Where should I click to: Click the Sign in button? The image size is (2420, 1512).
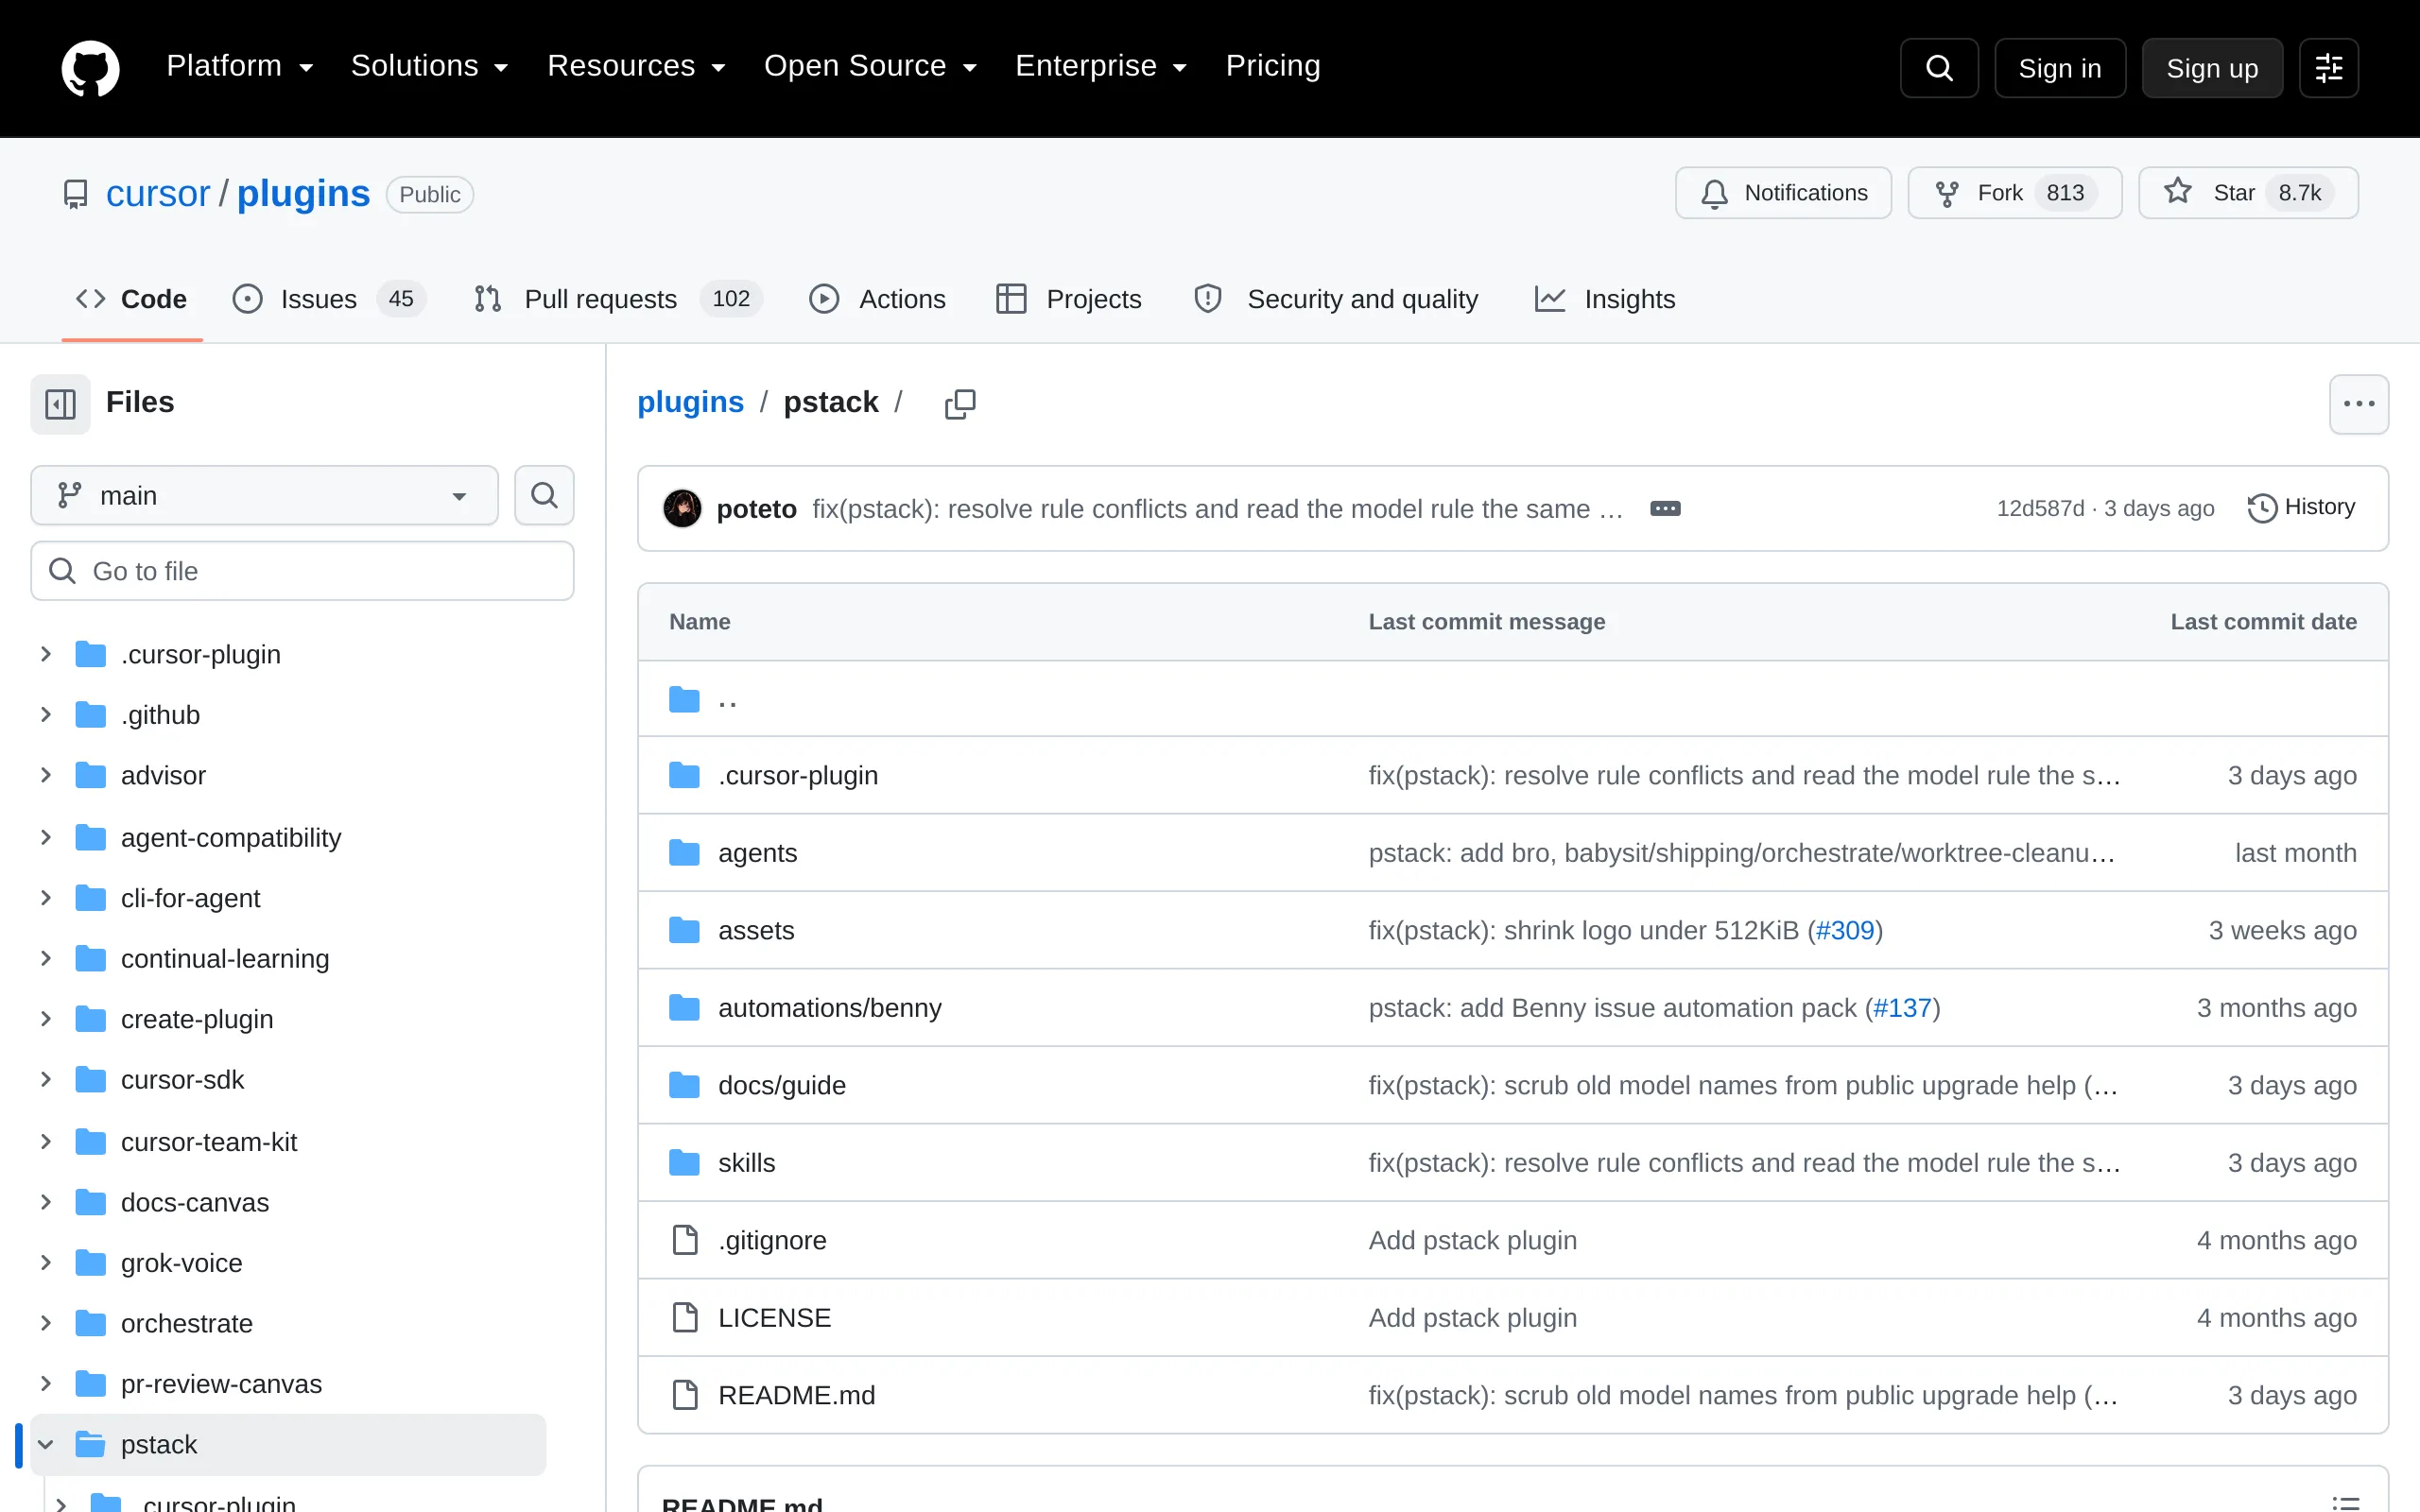click(2060, 68)
